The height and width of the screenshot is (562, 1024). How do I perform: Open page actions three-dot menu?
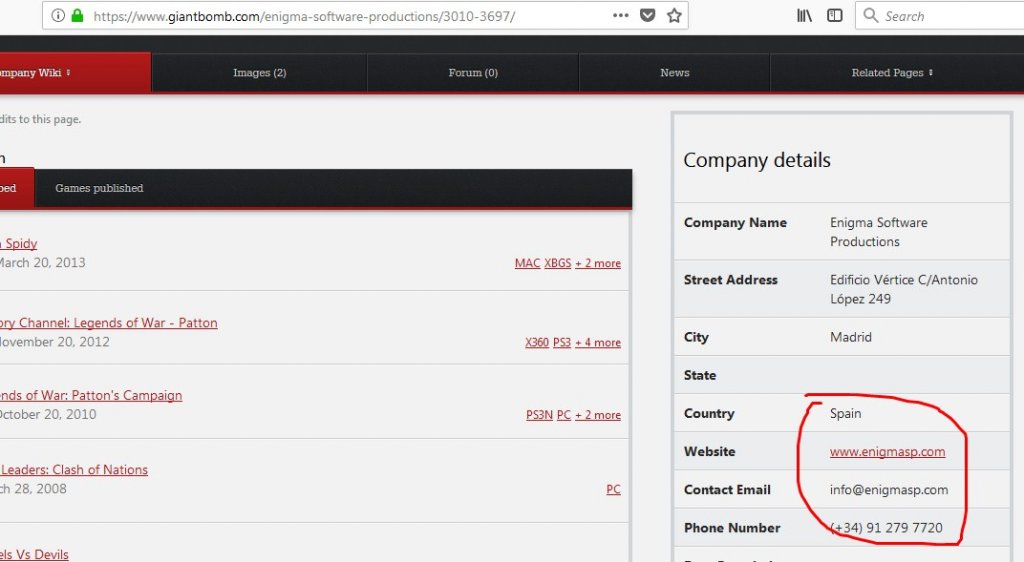(620, 16)
